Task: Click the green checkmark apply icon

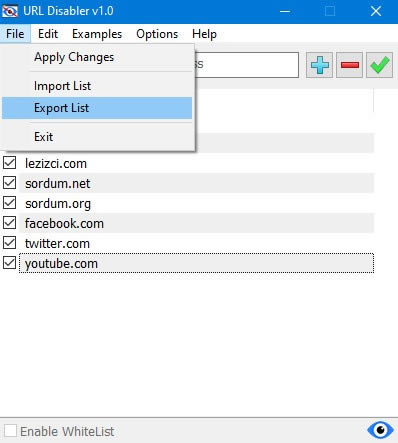Action: 379,65
